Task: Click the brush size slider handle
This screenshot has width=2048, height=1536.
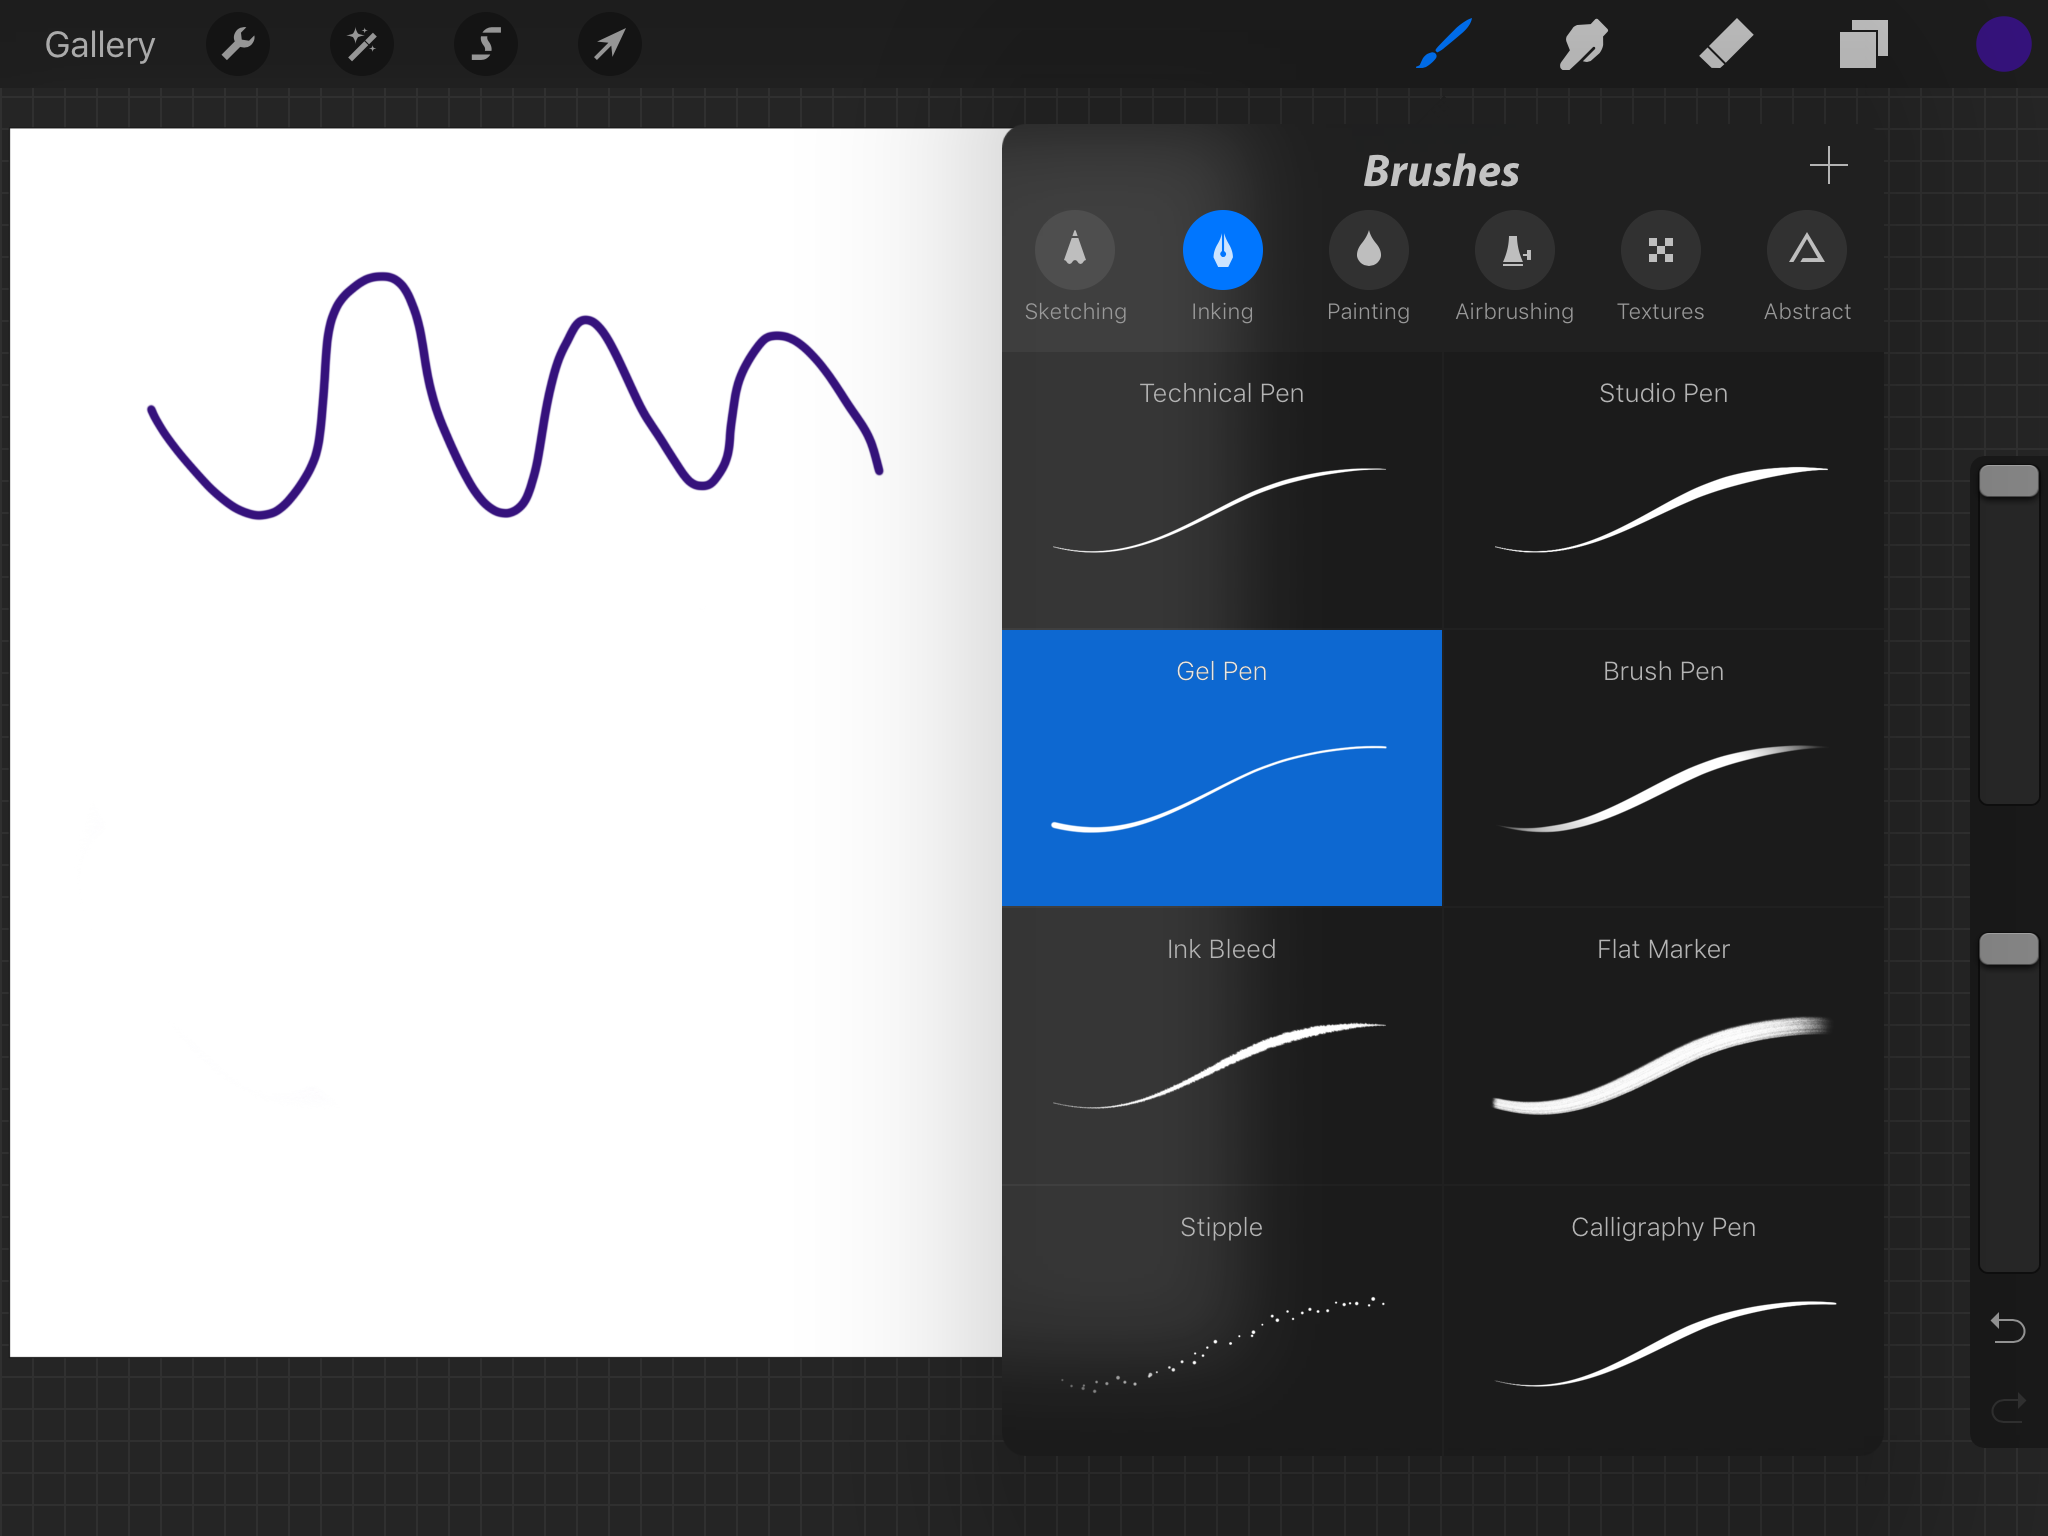Action: (2008, 481)
